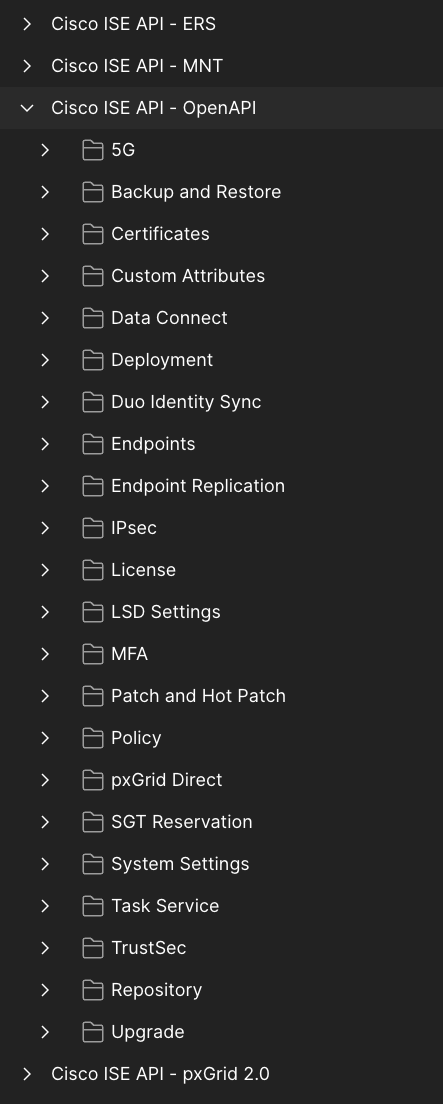Viewport: 443px width, 1104px height.
Task: Click the folder icon beside 5G
Action: 93,150
